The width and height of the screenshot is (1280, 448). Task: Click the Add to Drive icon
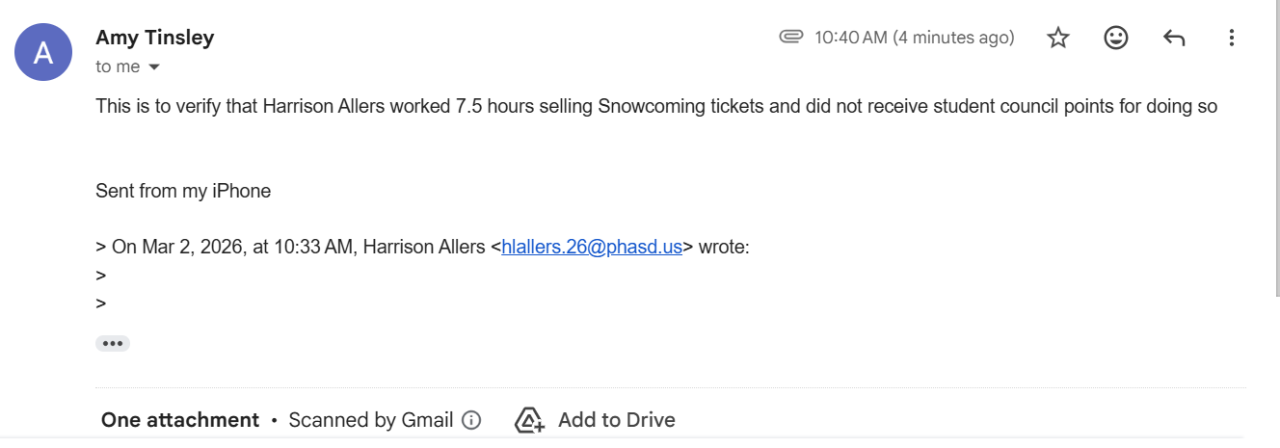click(528, 420)
